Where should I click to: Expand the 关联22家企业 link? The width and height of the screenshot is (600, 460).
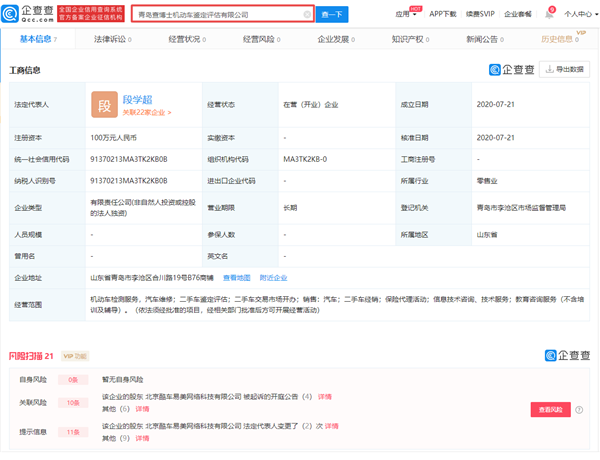pyautogui.click(x=147, y=113)
